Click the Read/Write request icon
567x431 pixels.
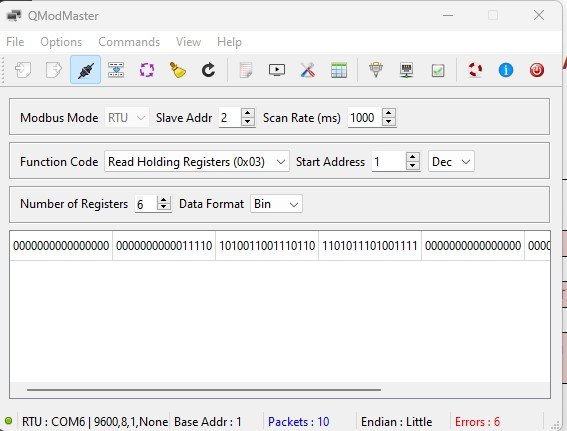click(116, 70)
